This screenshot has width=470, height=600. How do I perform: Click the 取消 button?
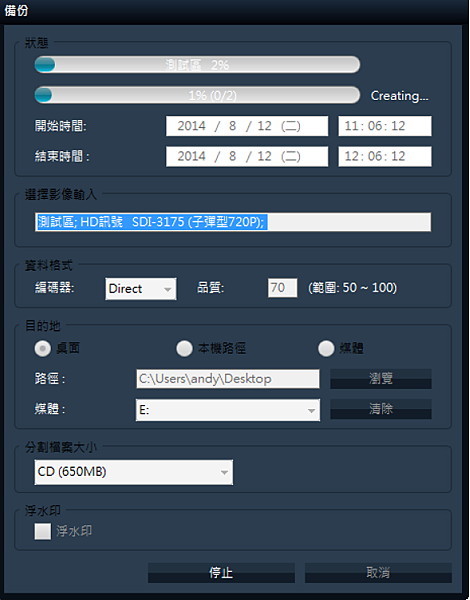pyautogui.click(x=378, y=573)
